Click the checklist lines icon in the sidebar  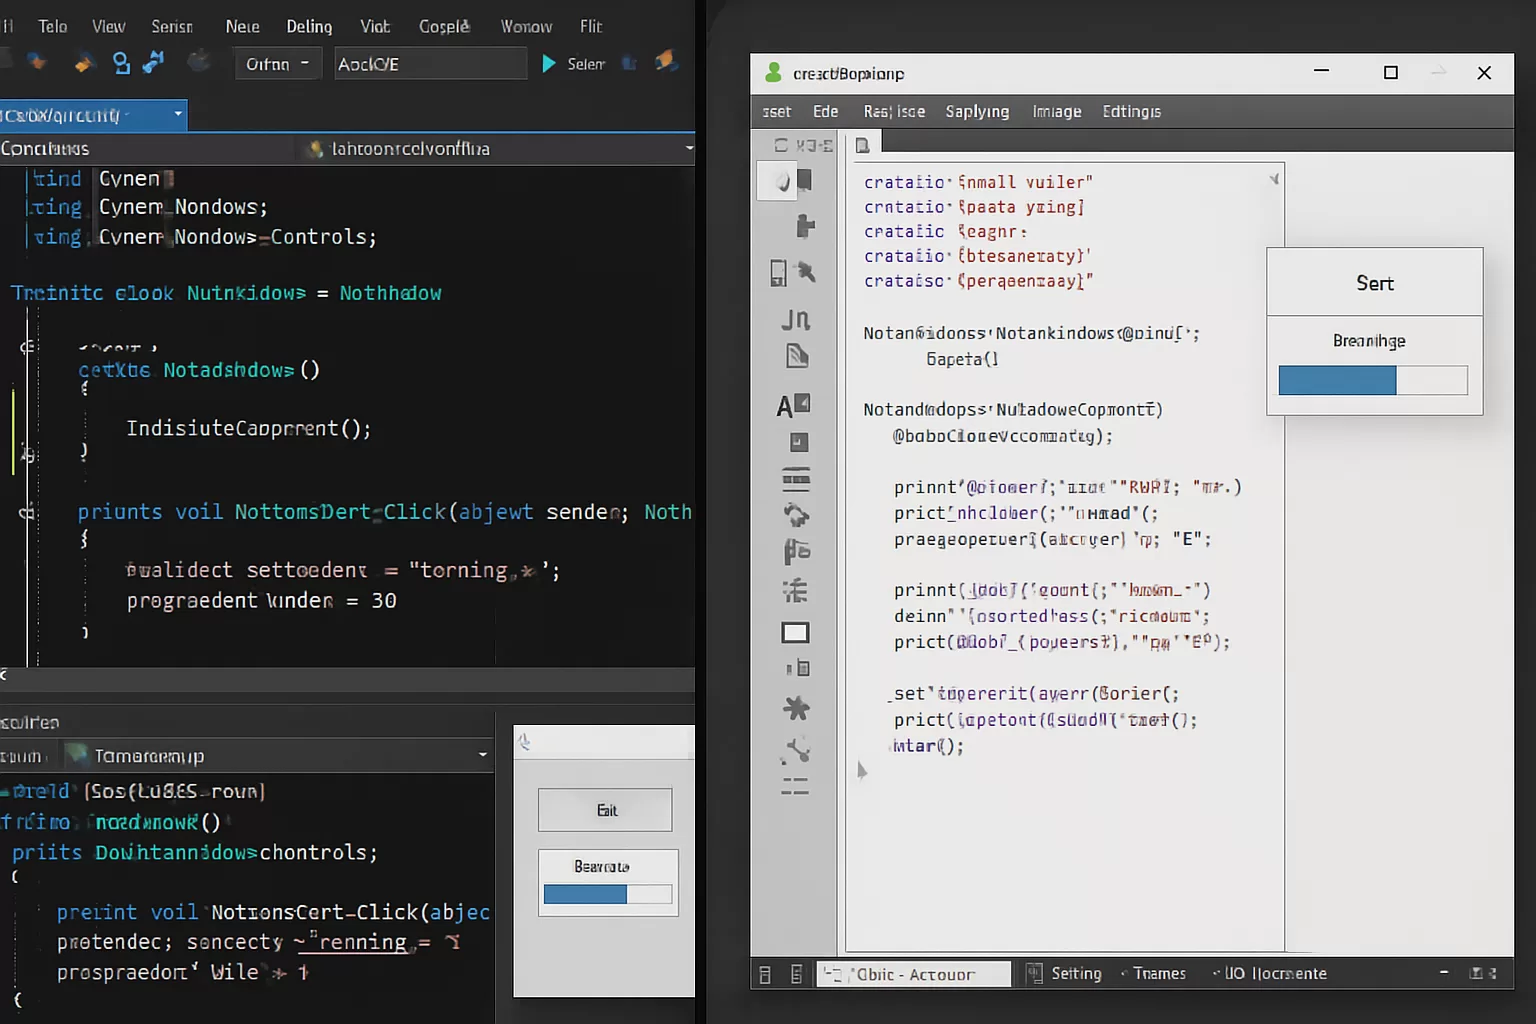tap(796, 590)
